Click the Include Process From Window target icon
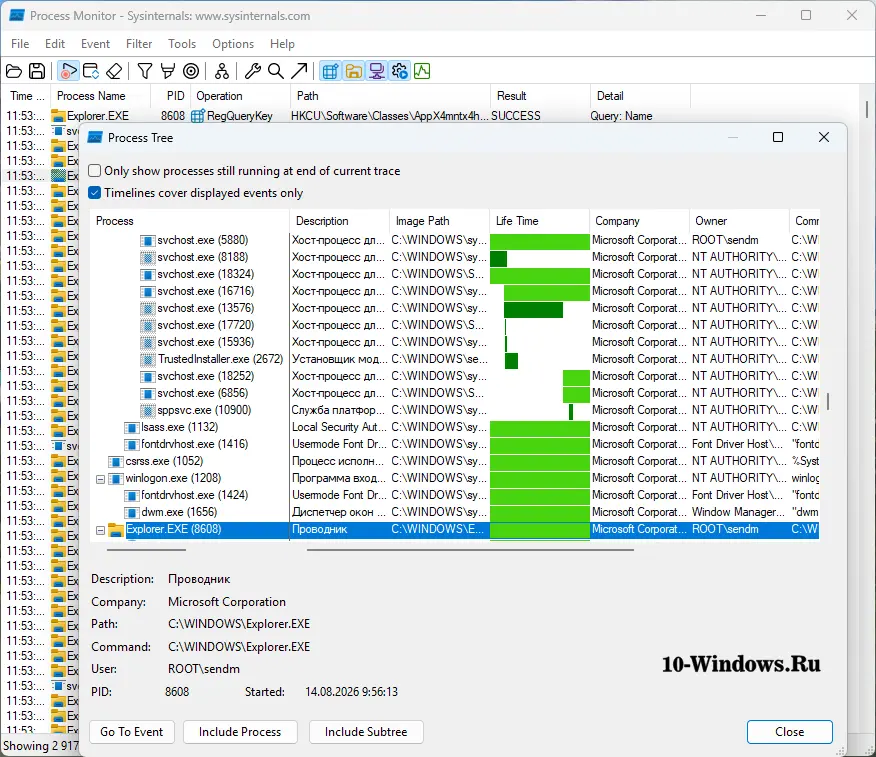 pyautogui.click(x=191, y=71)
